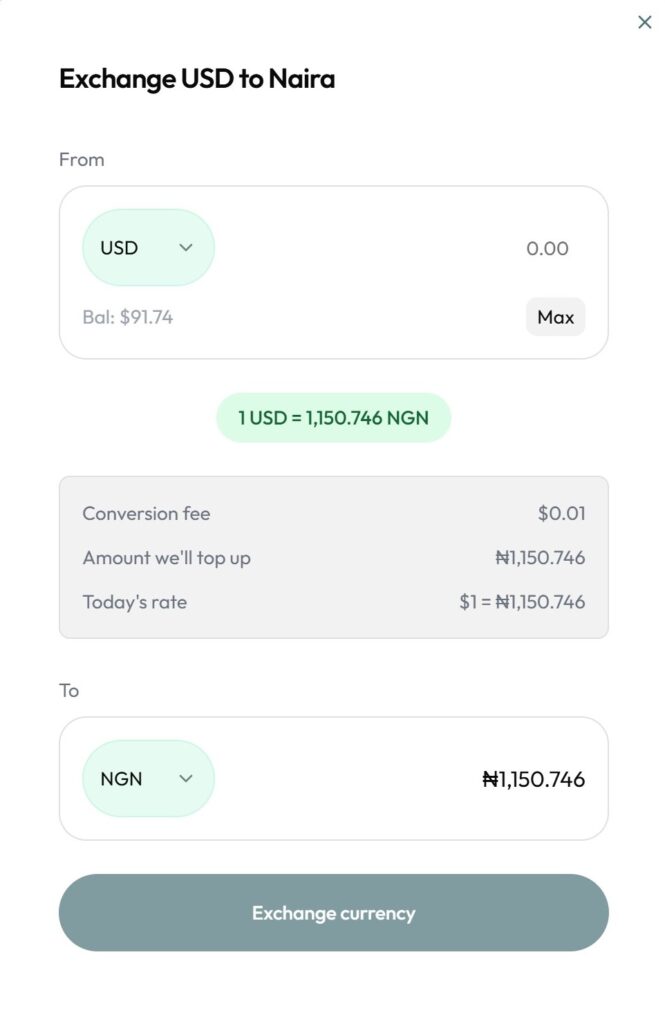Close the exchange dialog with the X
The height and width of the screenshot is (1024, 665).
point(645,22)
